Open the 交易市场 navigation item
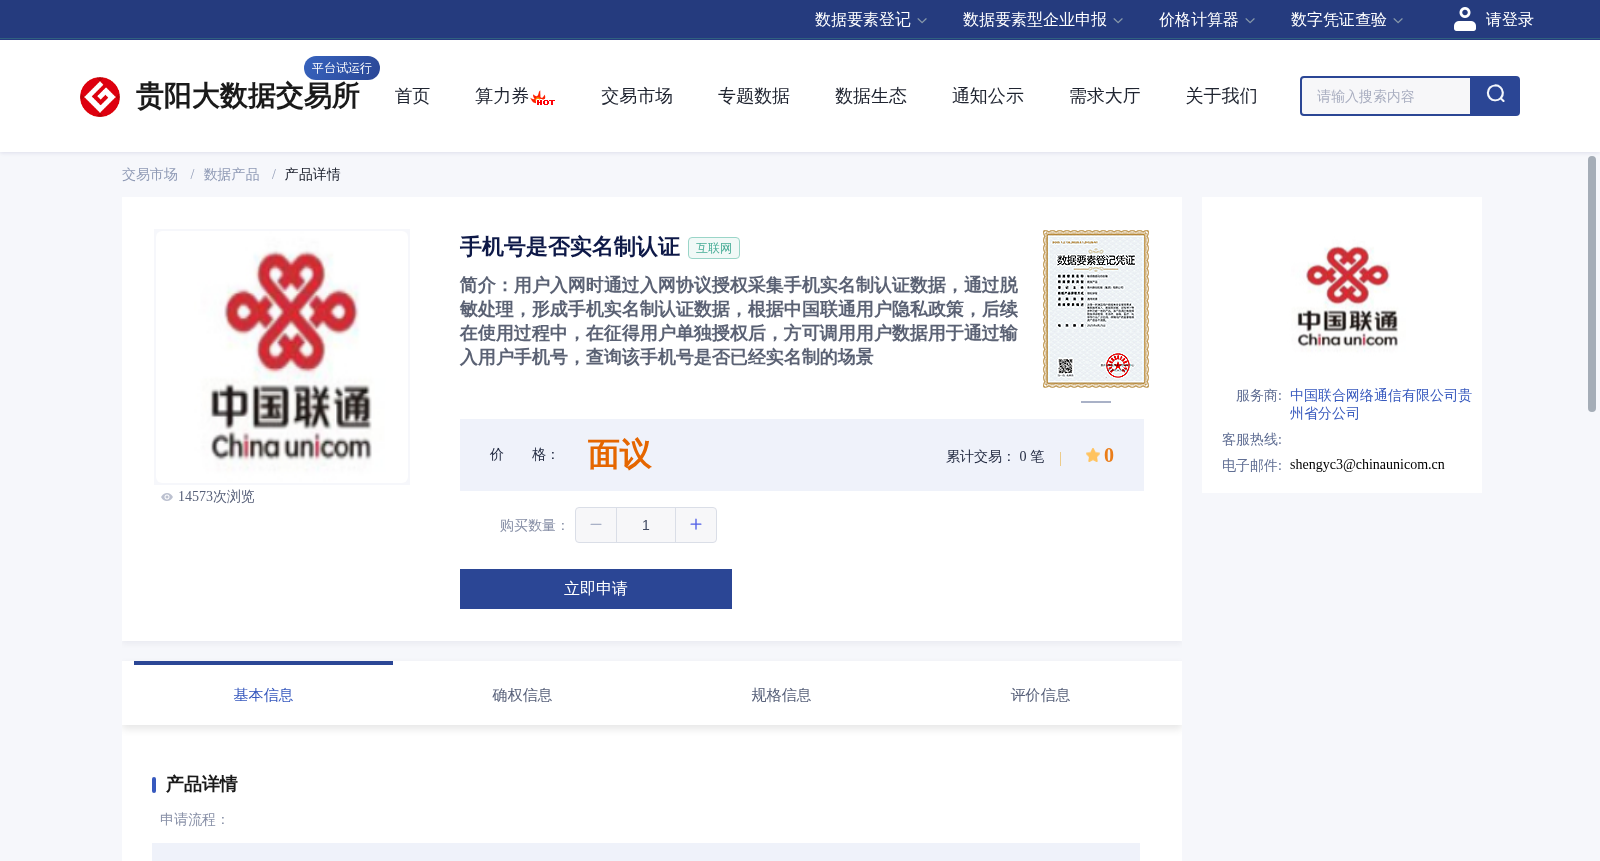The height and width of the screenshot is (861, 1600). [x=637, y=96]
